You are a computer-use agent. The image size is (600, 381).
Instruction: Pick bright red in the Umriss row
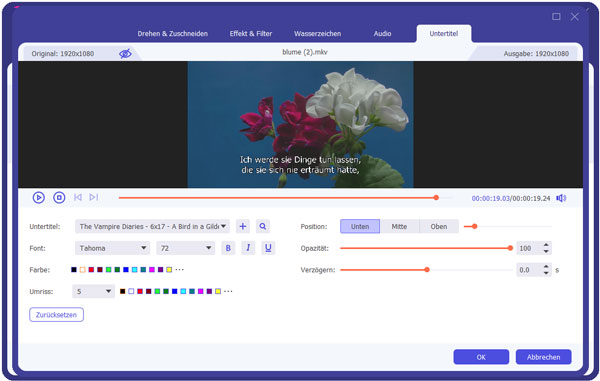(140, 291)
